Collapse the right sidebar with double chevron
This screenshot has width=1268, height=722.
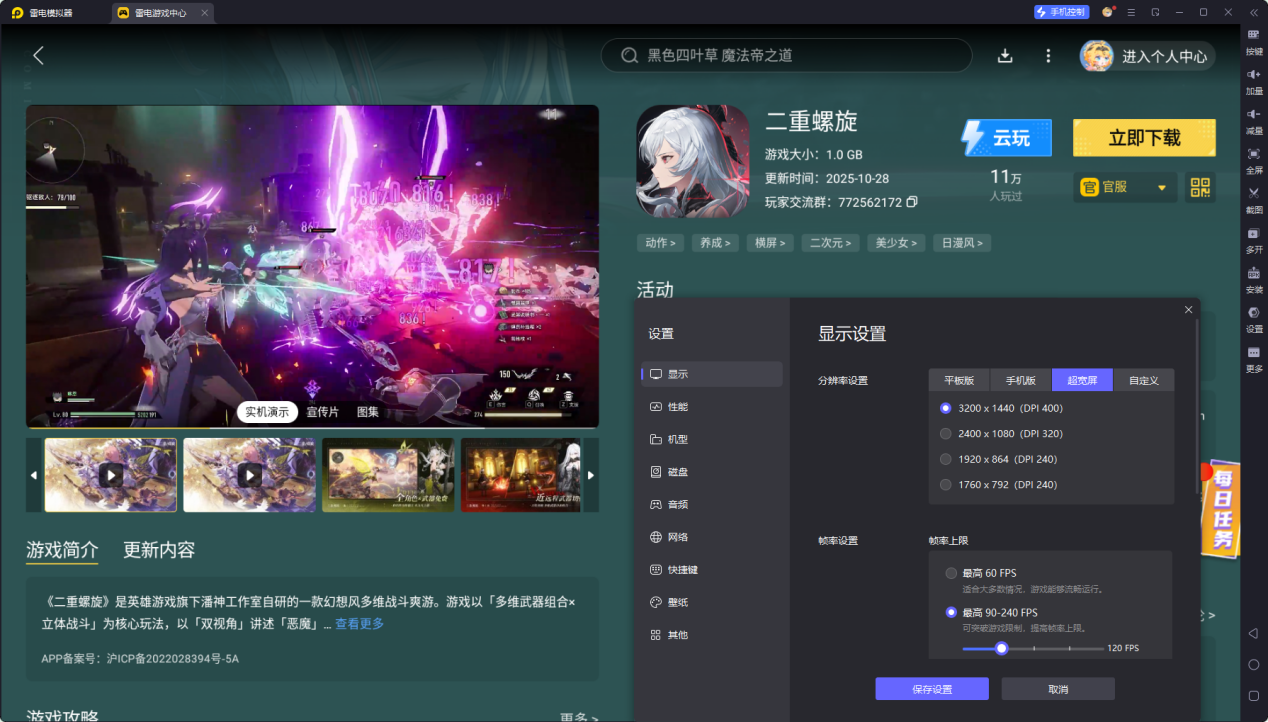point(1254,12)
